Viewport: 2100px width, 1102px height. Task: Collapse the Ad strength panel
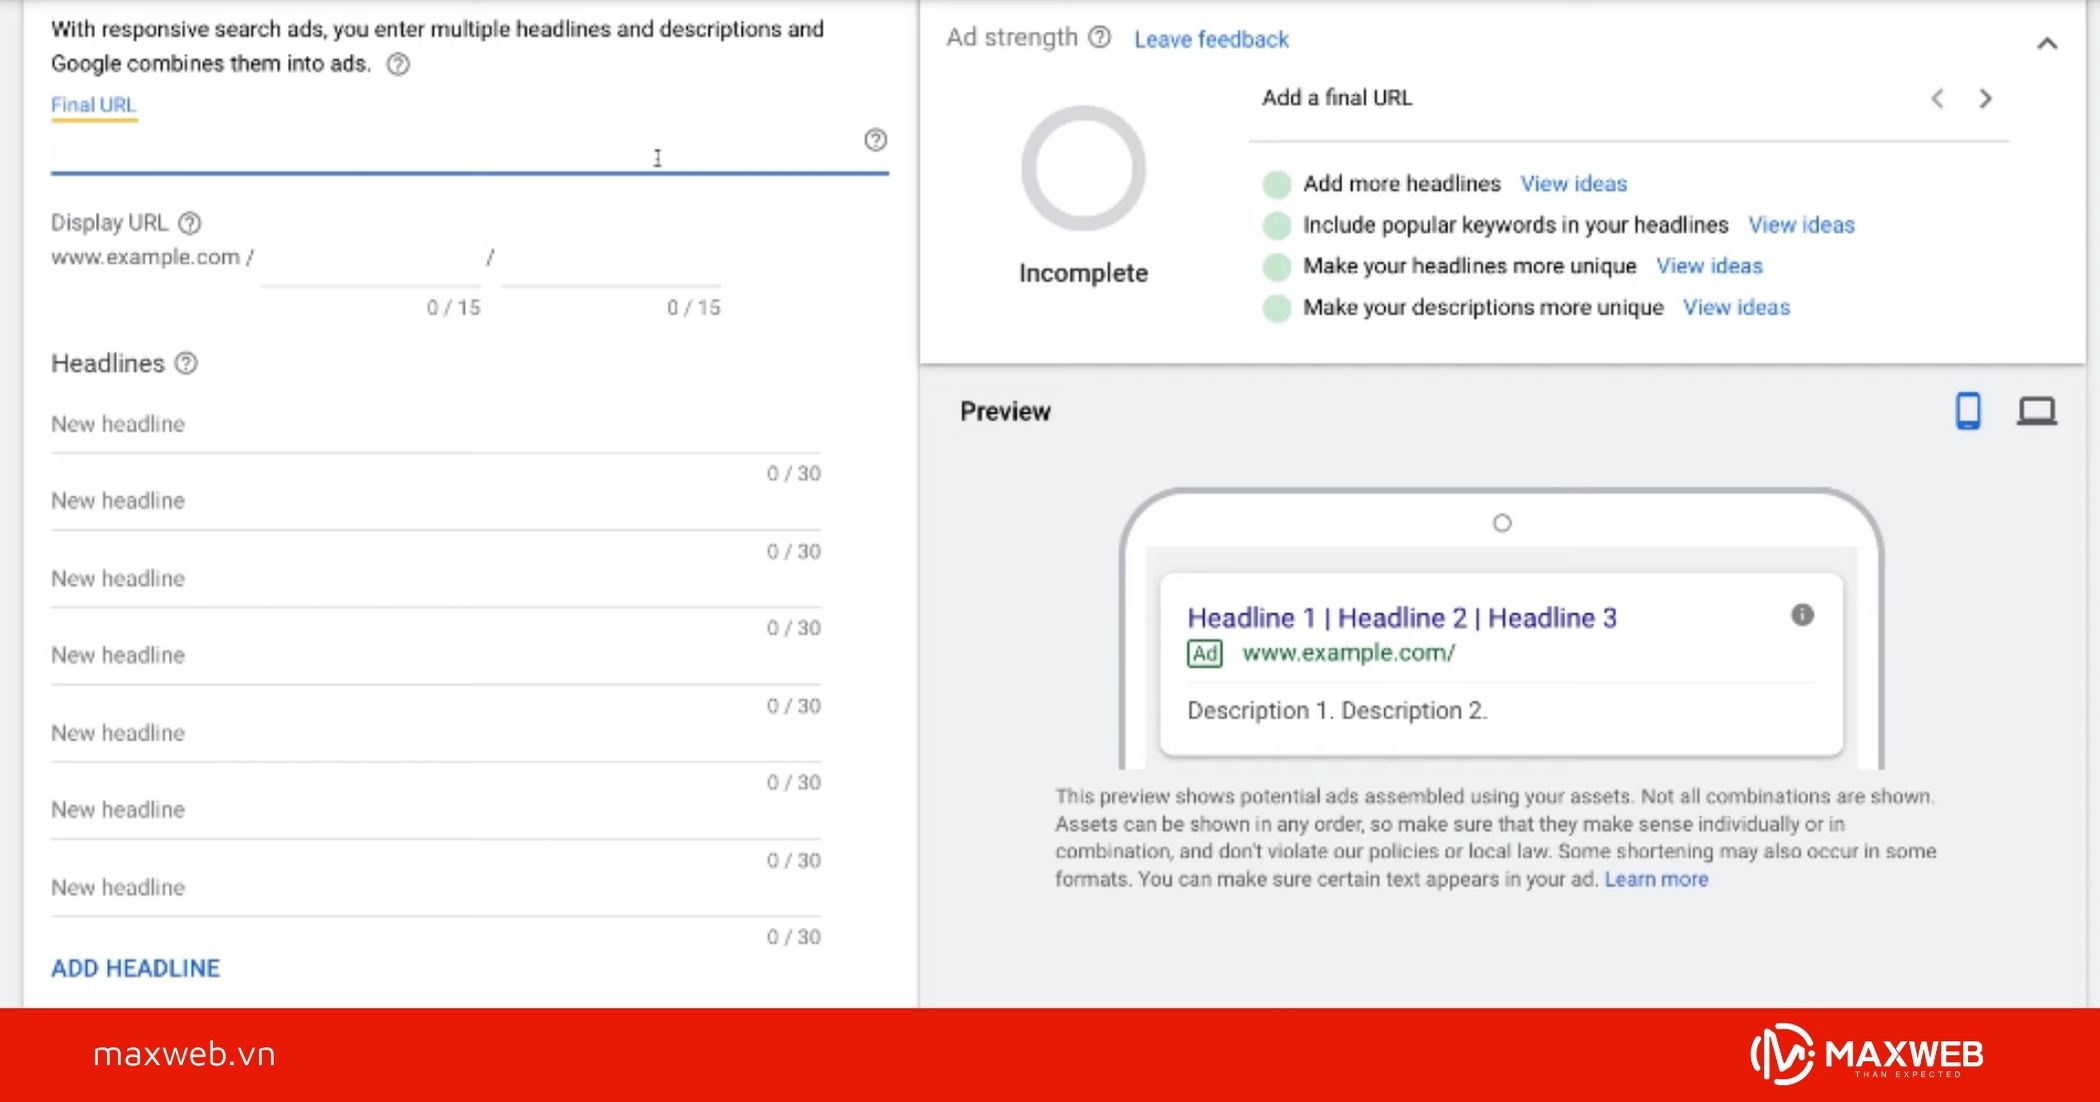(x=2047, y=43)
